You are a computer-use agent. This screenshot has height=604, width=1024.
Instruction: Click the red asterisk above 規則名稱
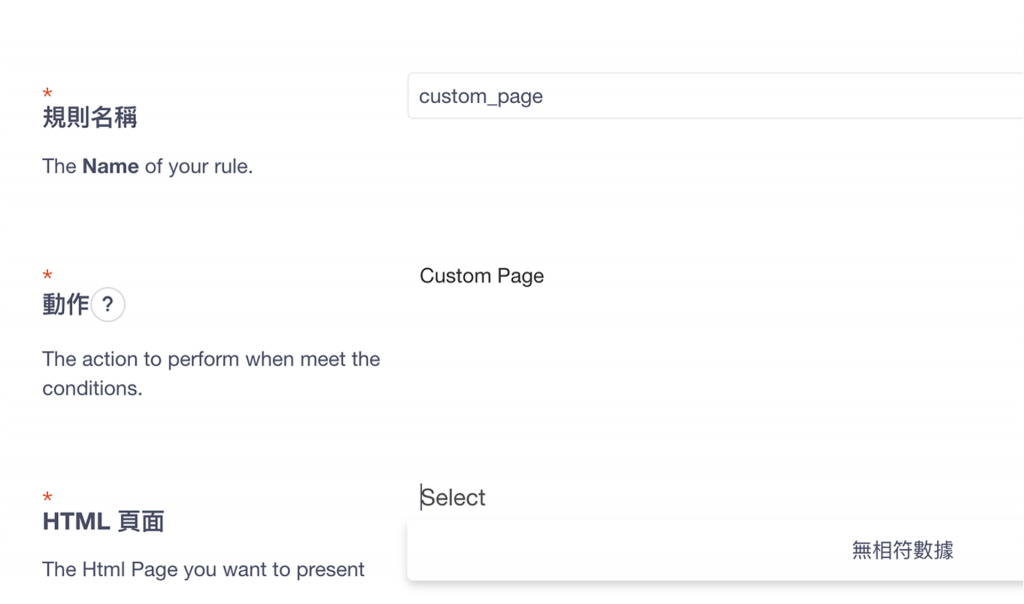[x=47, y=94]
